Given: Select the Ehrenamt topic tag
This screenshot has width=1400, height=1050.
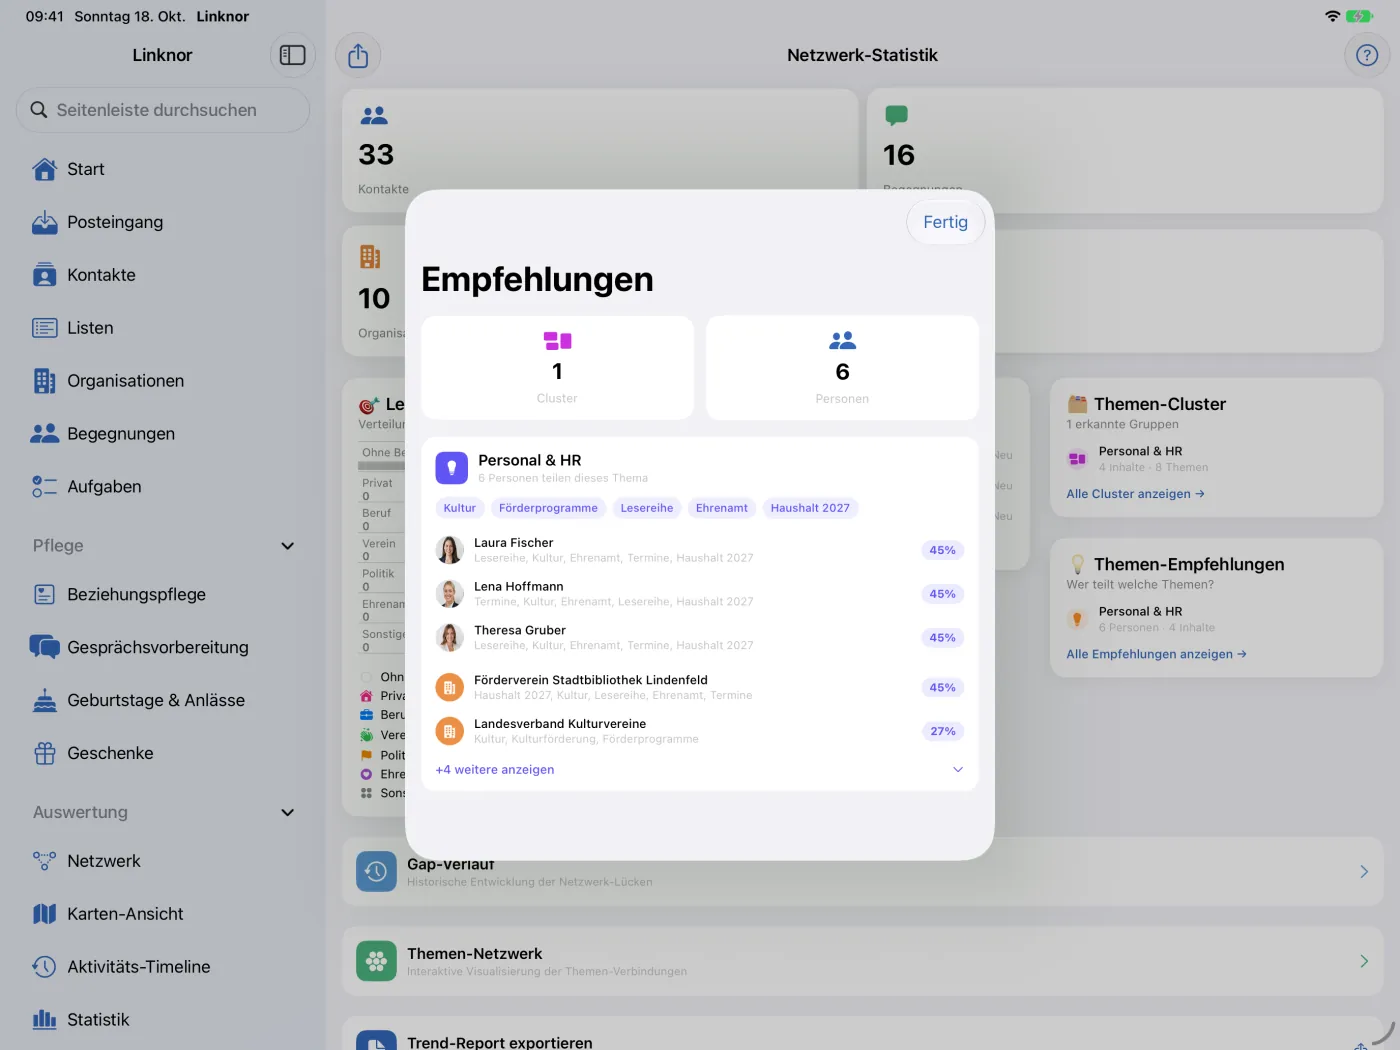Looking at the screenshot, I should click(x=722, y=508).
